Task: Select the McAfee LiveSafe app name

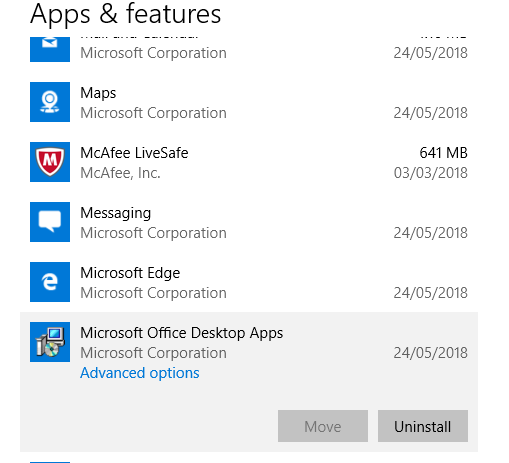Action: click(134, 153)
